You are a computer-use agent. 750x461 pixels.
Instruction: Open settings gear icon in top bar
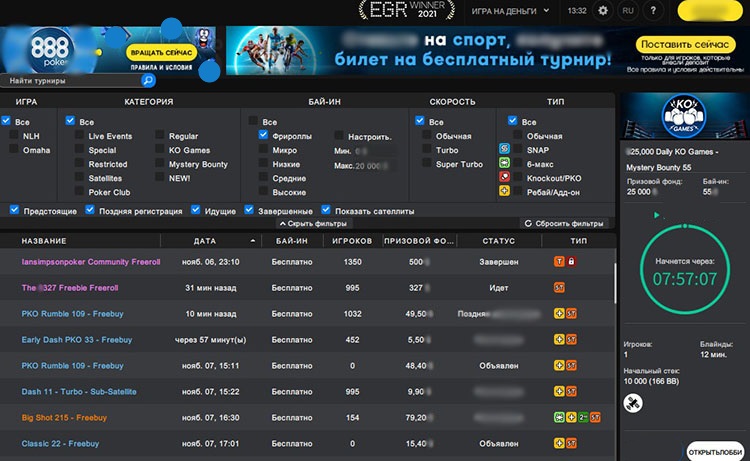[x=603, y=11]
